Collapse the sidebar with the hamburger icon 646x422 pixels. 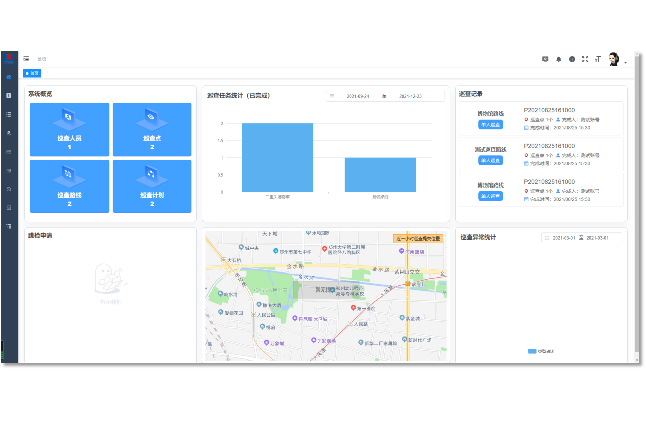coord(26,59)
